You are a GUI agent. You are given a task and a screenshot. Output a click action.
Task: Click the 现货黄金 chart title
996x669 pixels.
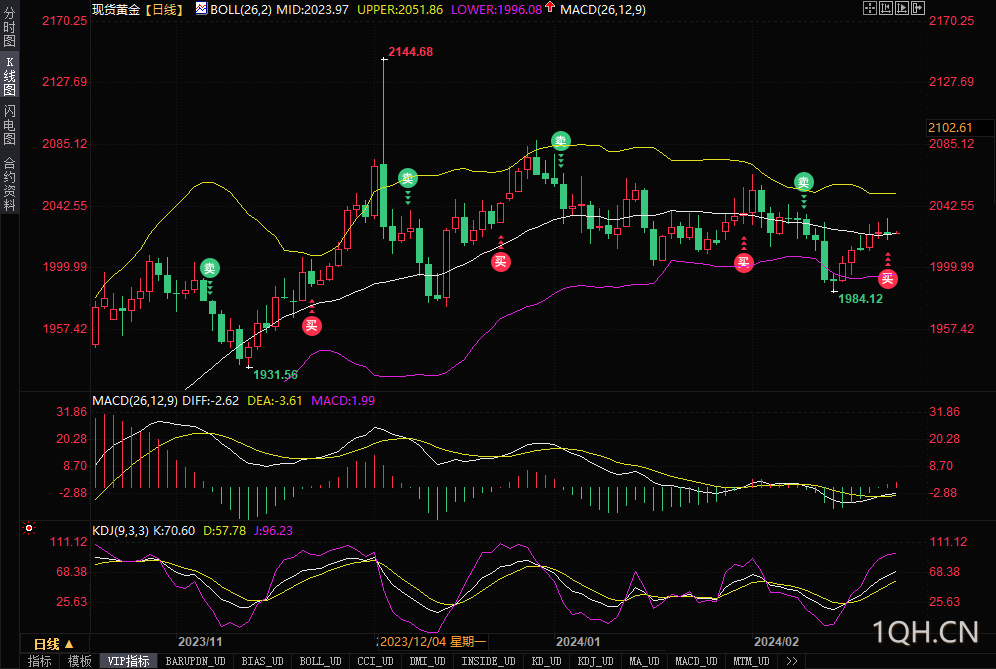116,10
